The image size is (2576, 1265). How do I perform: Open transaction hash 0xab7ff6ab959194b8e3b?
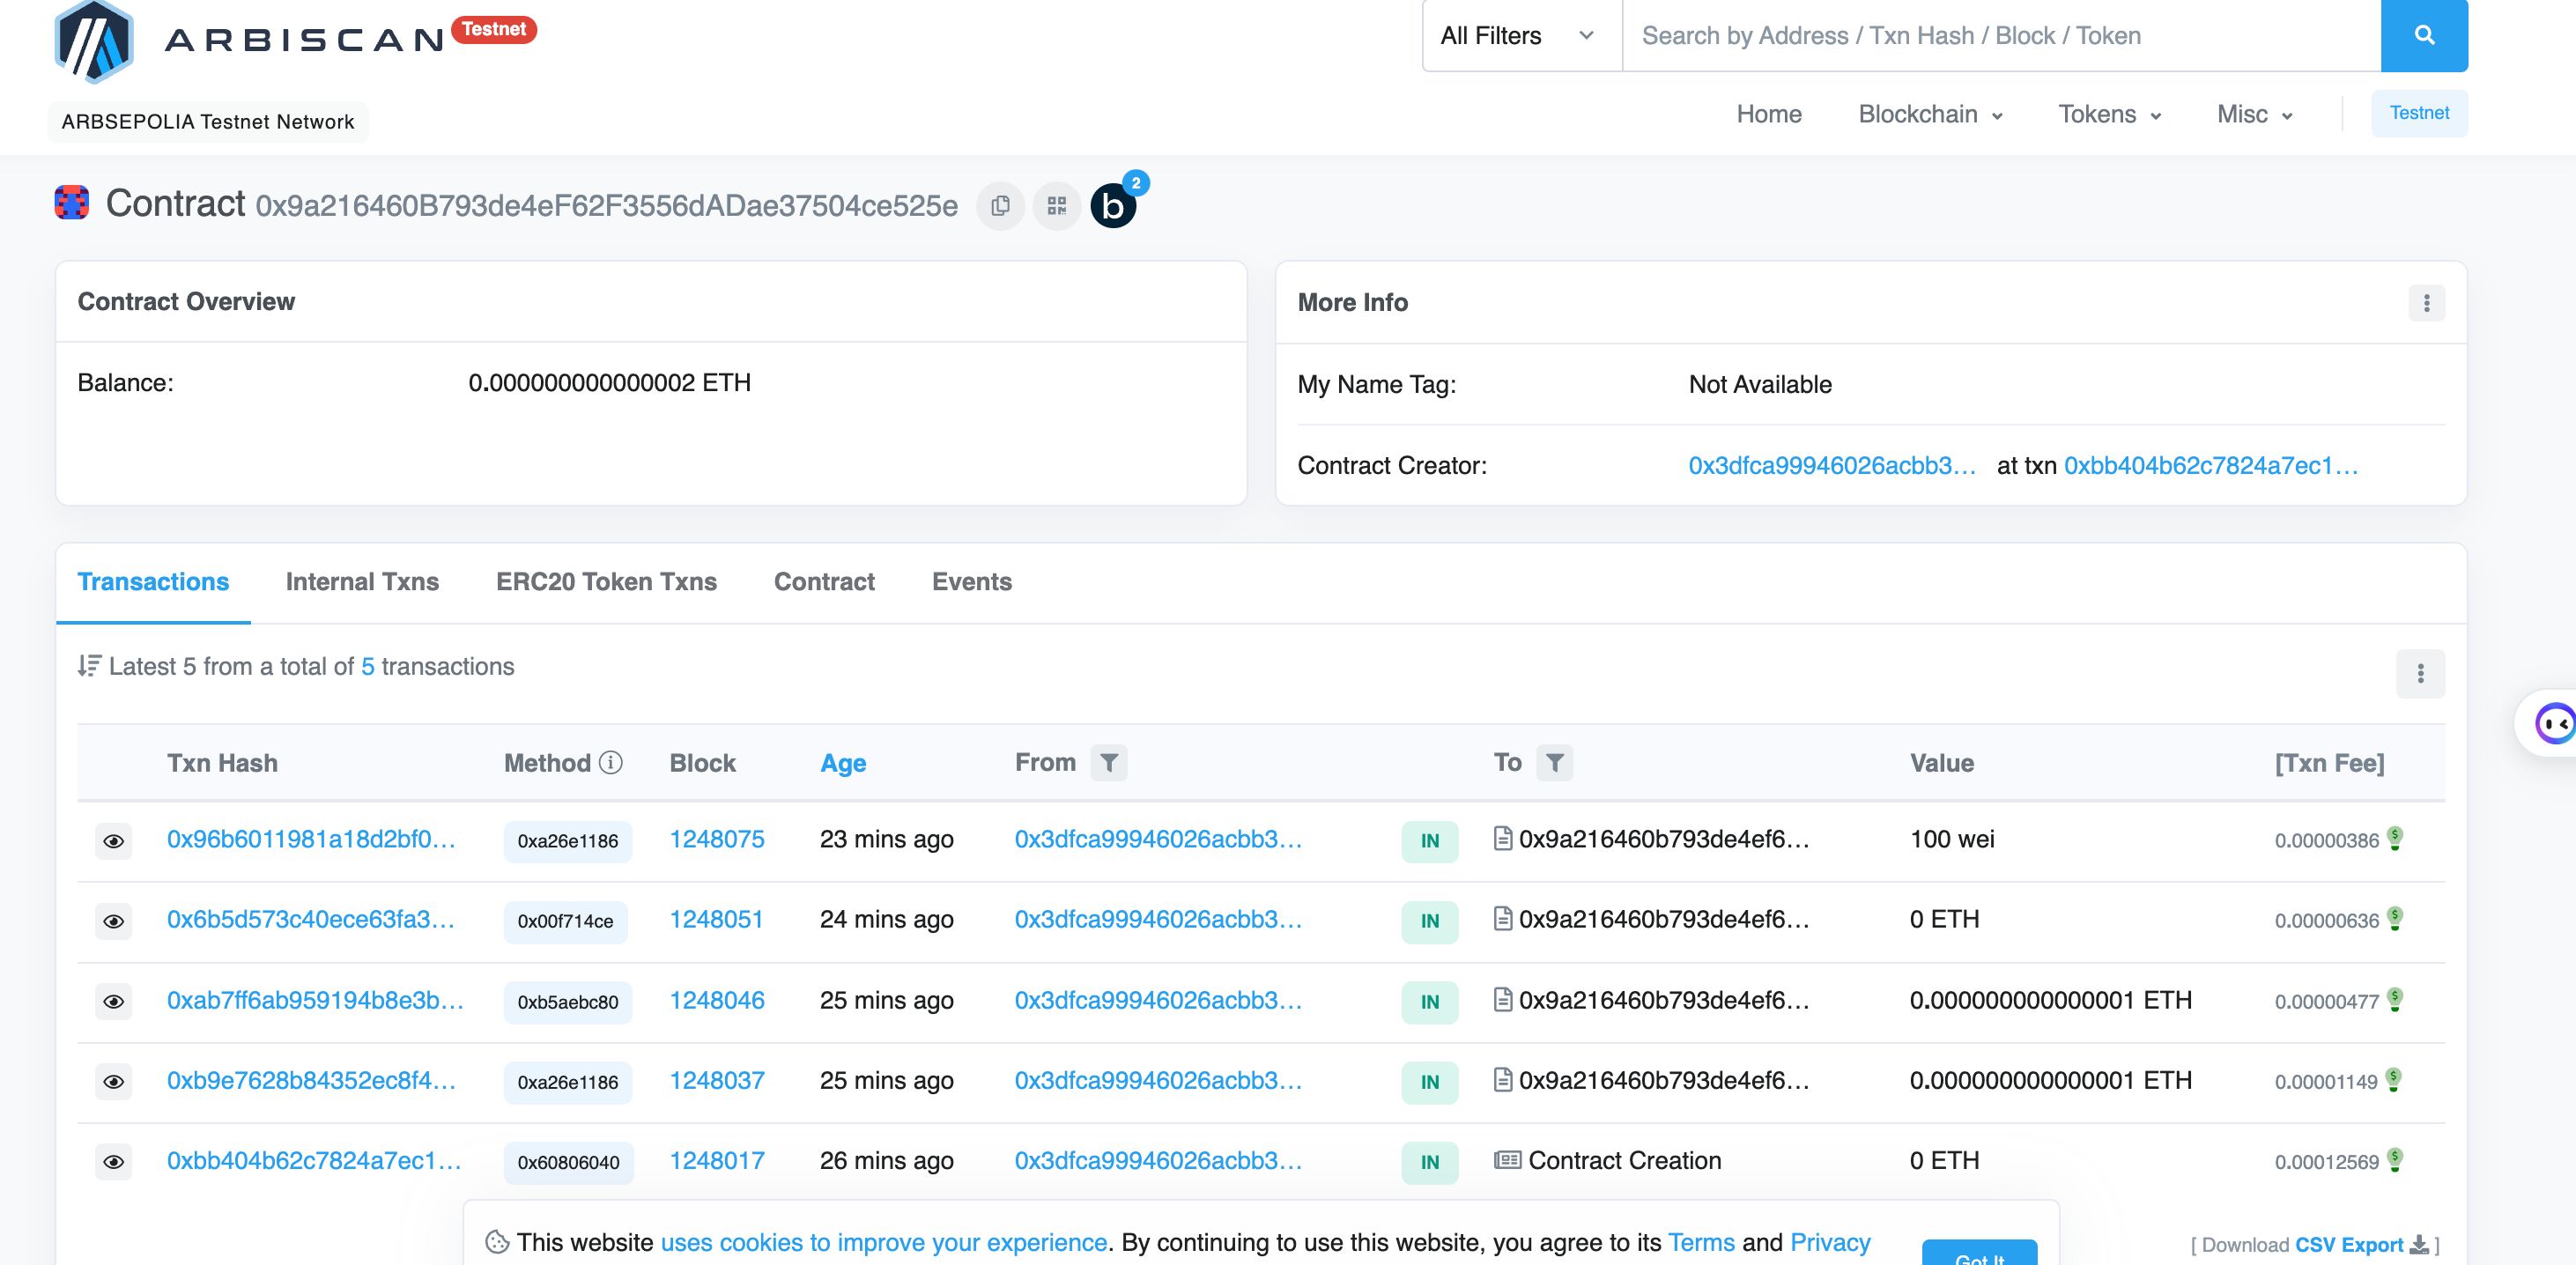pos(315,1000)
